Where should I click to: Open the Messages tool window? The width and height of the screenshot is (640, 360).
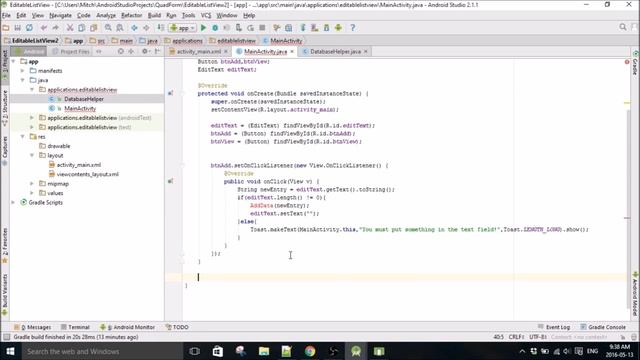click(x=32, y=327)
